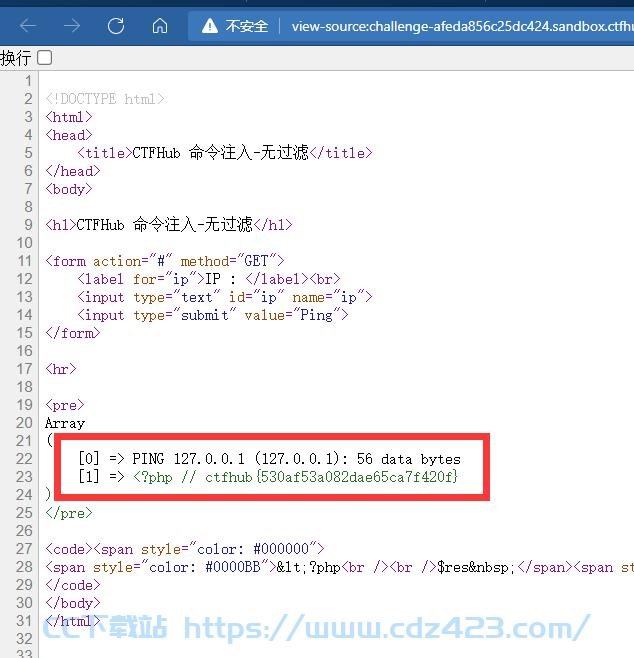Screen dimensions: 634x658
Task: Go back using the browser back arrow
Action: (x=28, y=26)
